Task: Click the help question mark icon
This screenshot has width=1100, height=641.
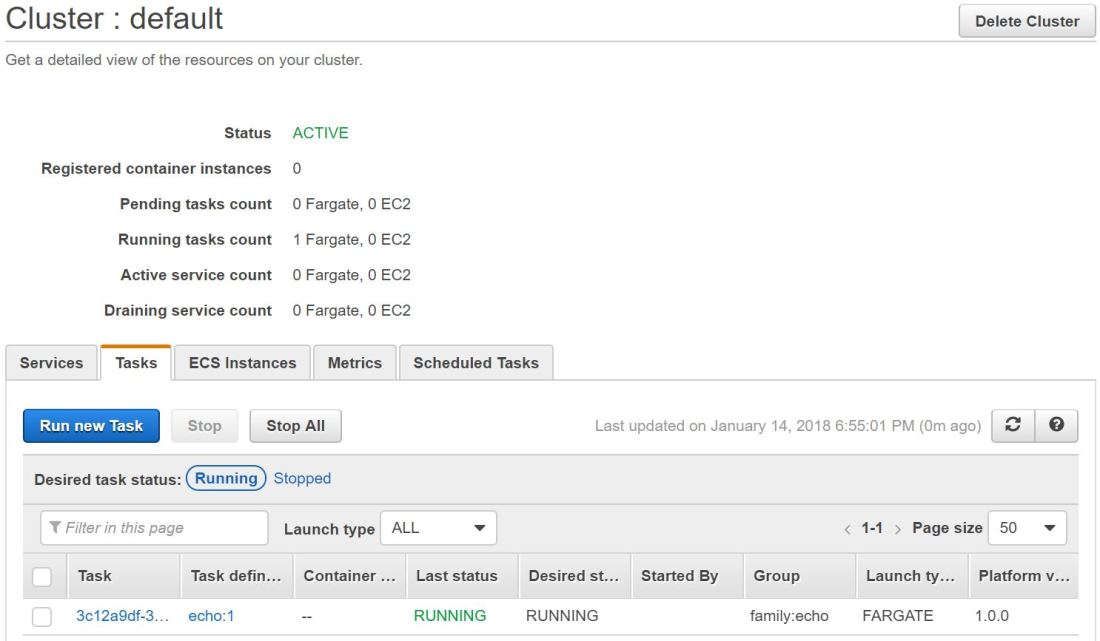Action: [1055, 425]
